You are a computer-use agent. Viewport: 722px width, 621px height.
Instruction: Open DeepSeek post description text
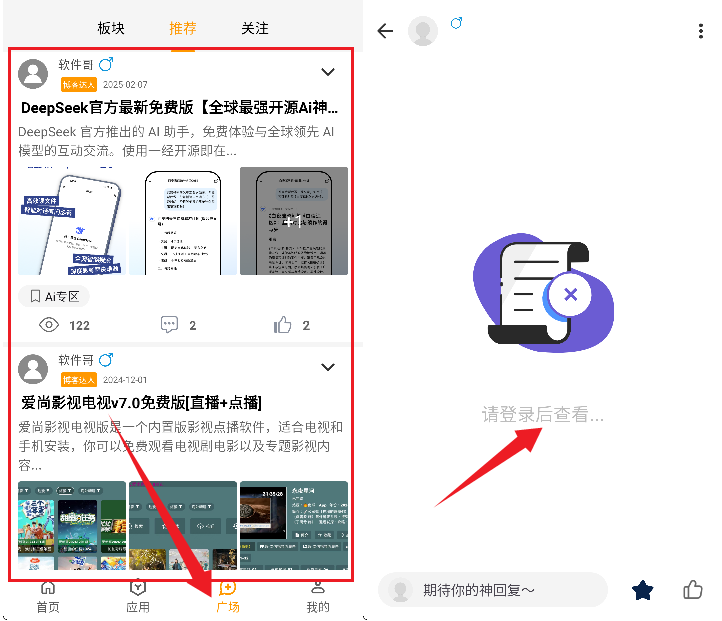pos(176,141)
